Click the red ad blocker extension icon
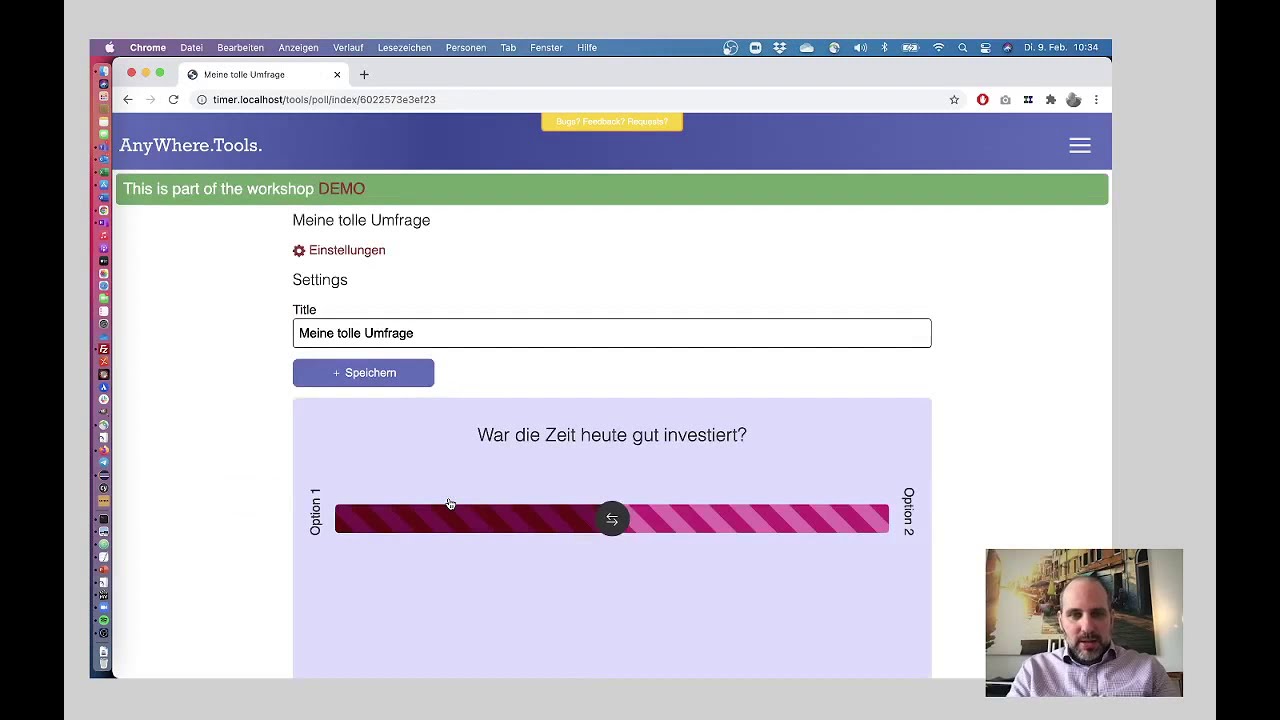1280x720 pixels. click(982, 100)
